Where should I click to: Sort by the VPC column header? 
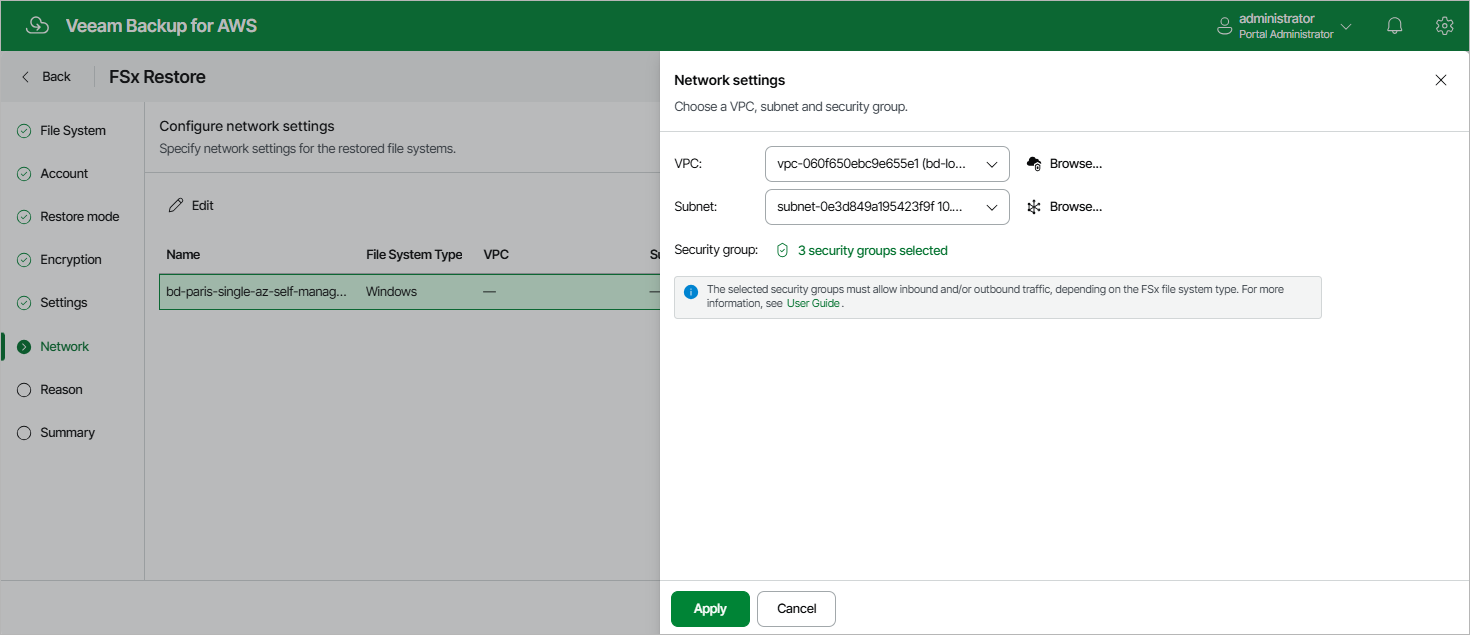(496, 255)
